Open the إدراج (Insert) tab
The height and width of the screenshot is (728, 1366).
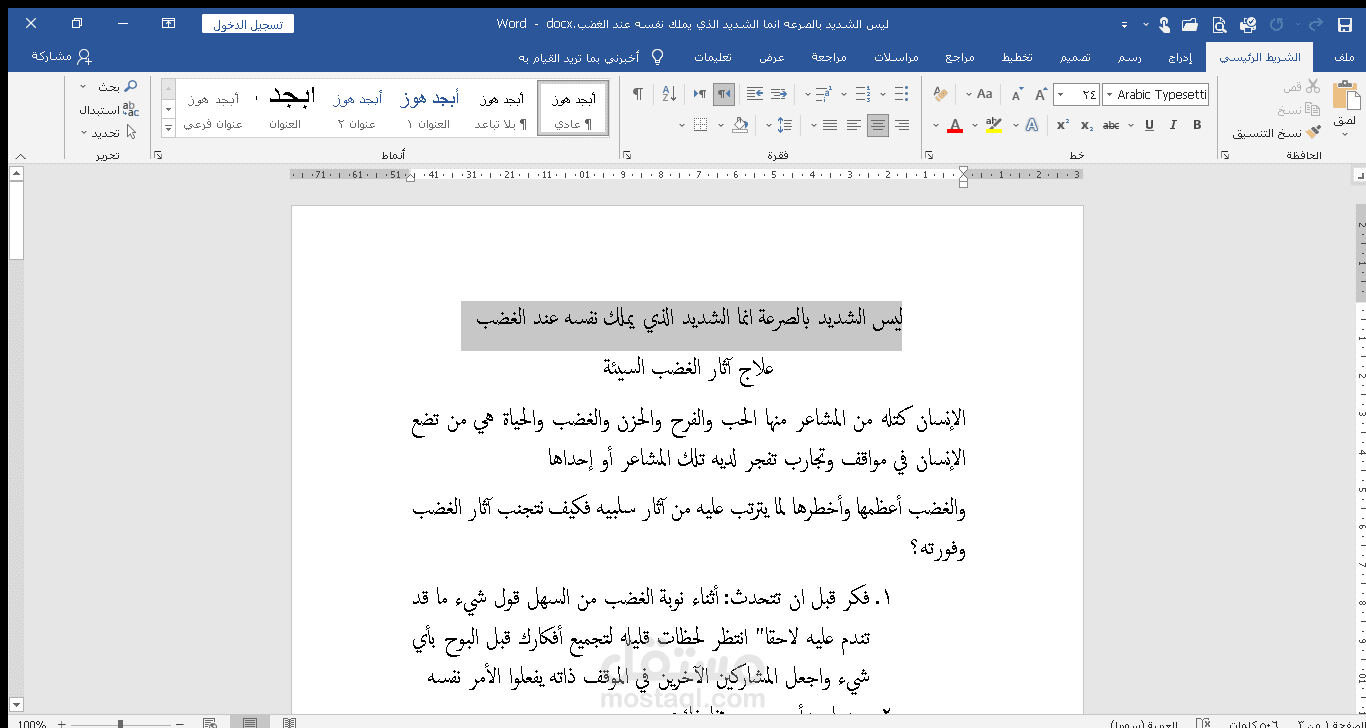pos(1180,58)
